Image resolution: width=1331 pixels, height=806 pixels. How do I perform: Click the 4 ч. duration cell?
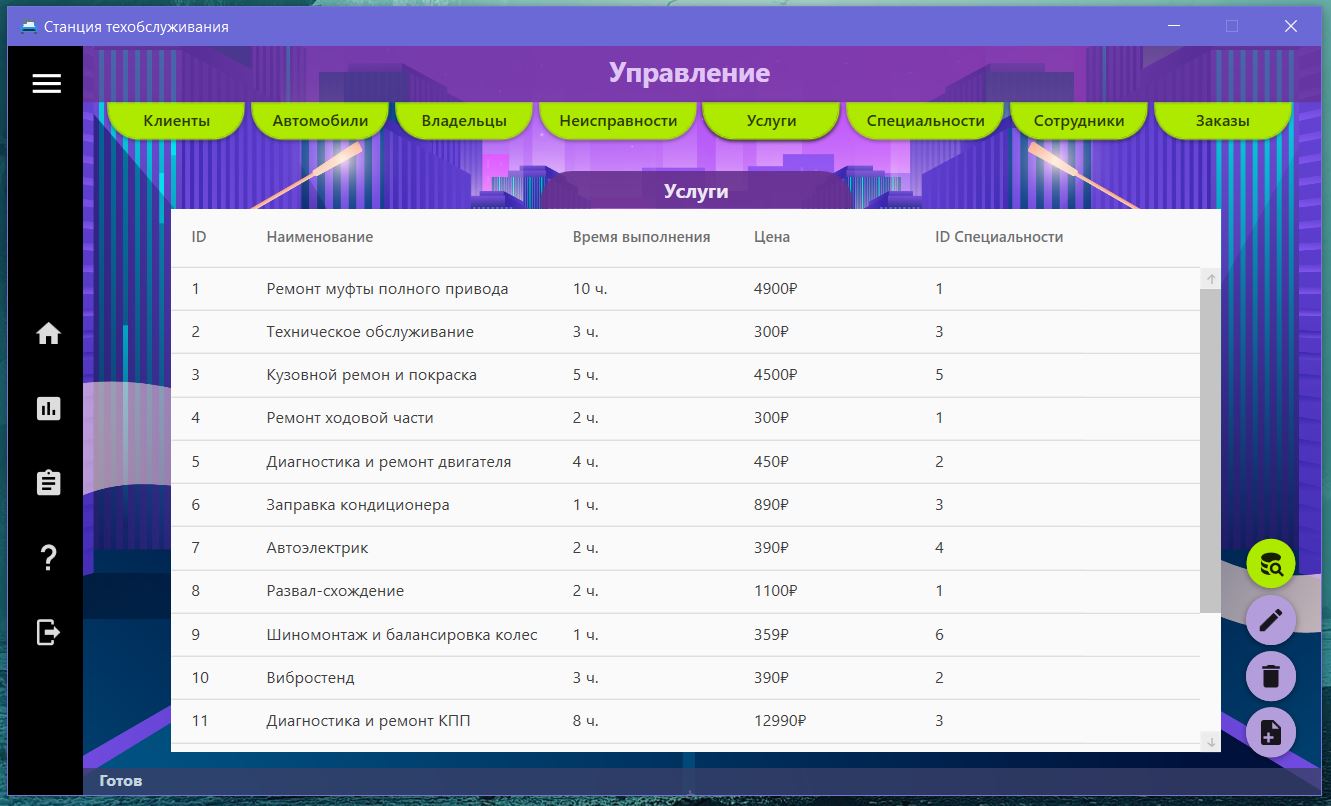(x=586, y=462)
